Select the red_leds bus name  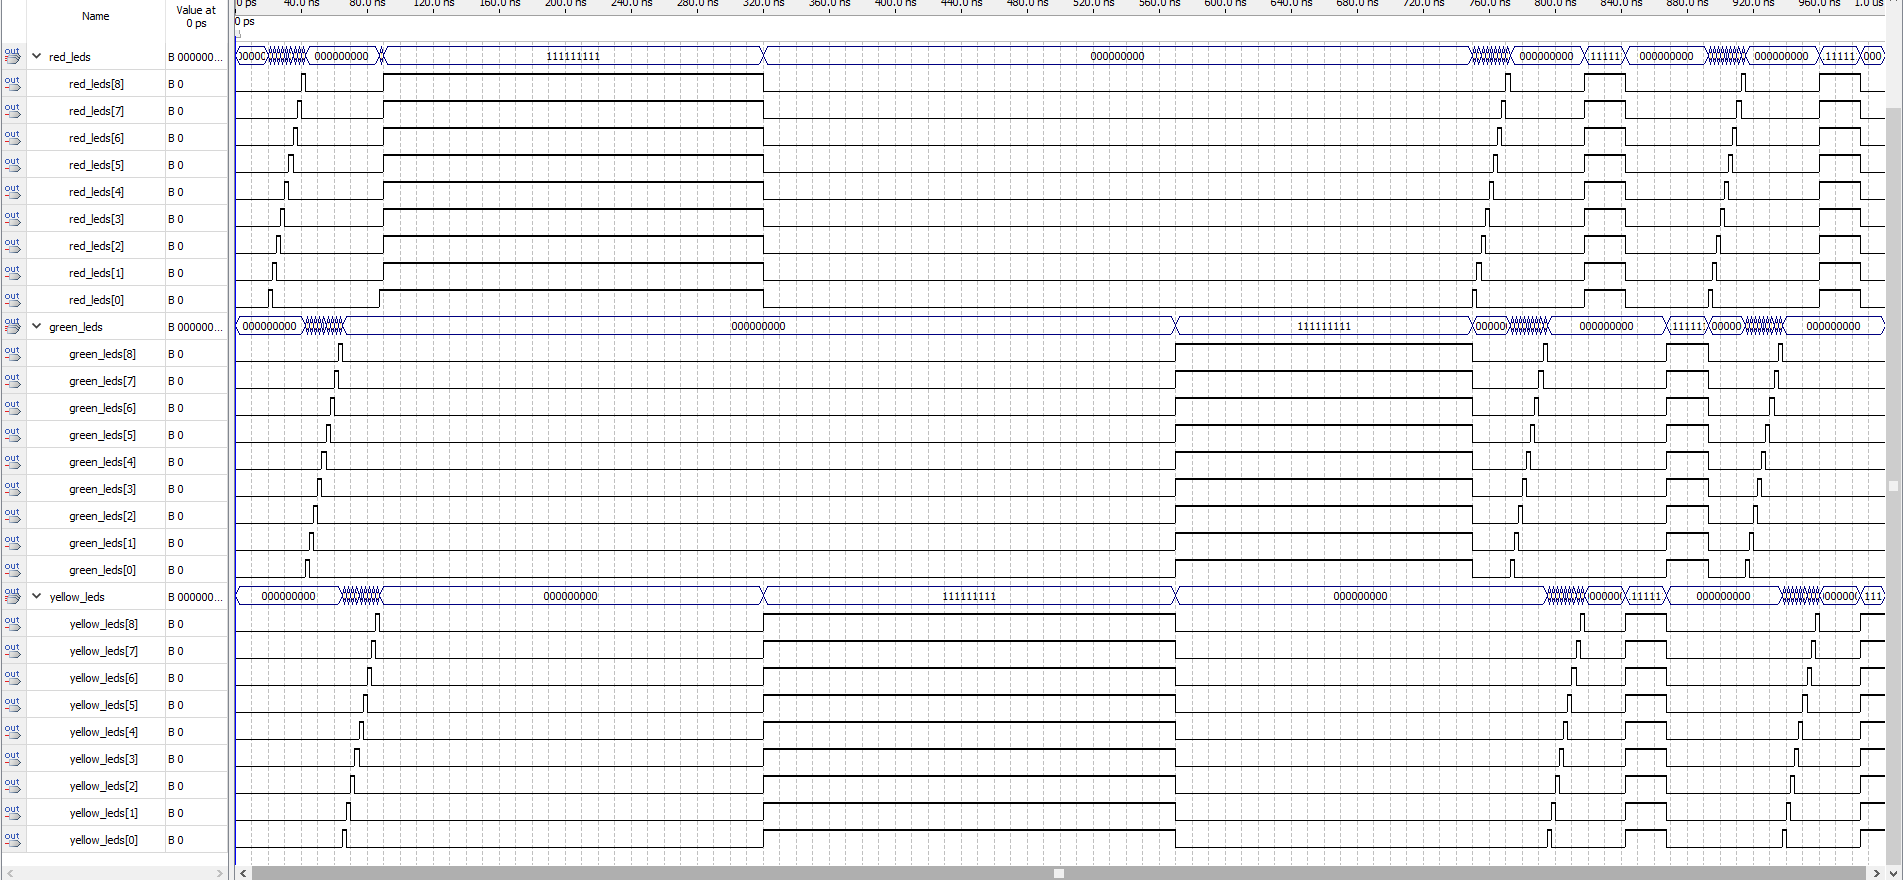click(70, 57)
